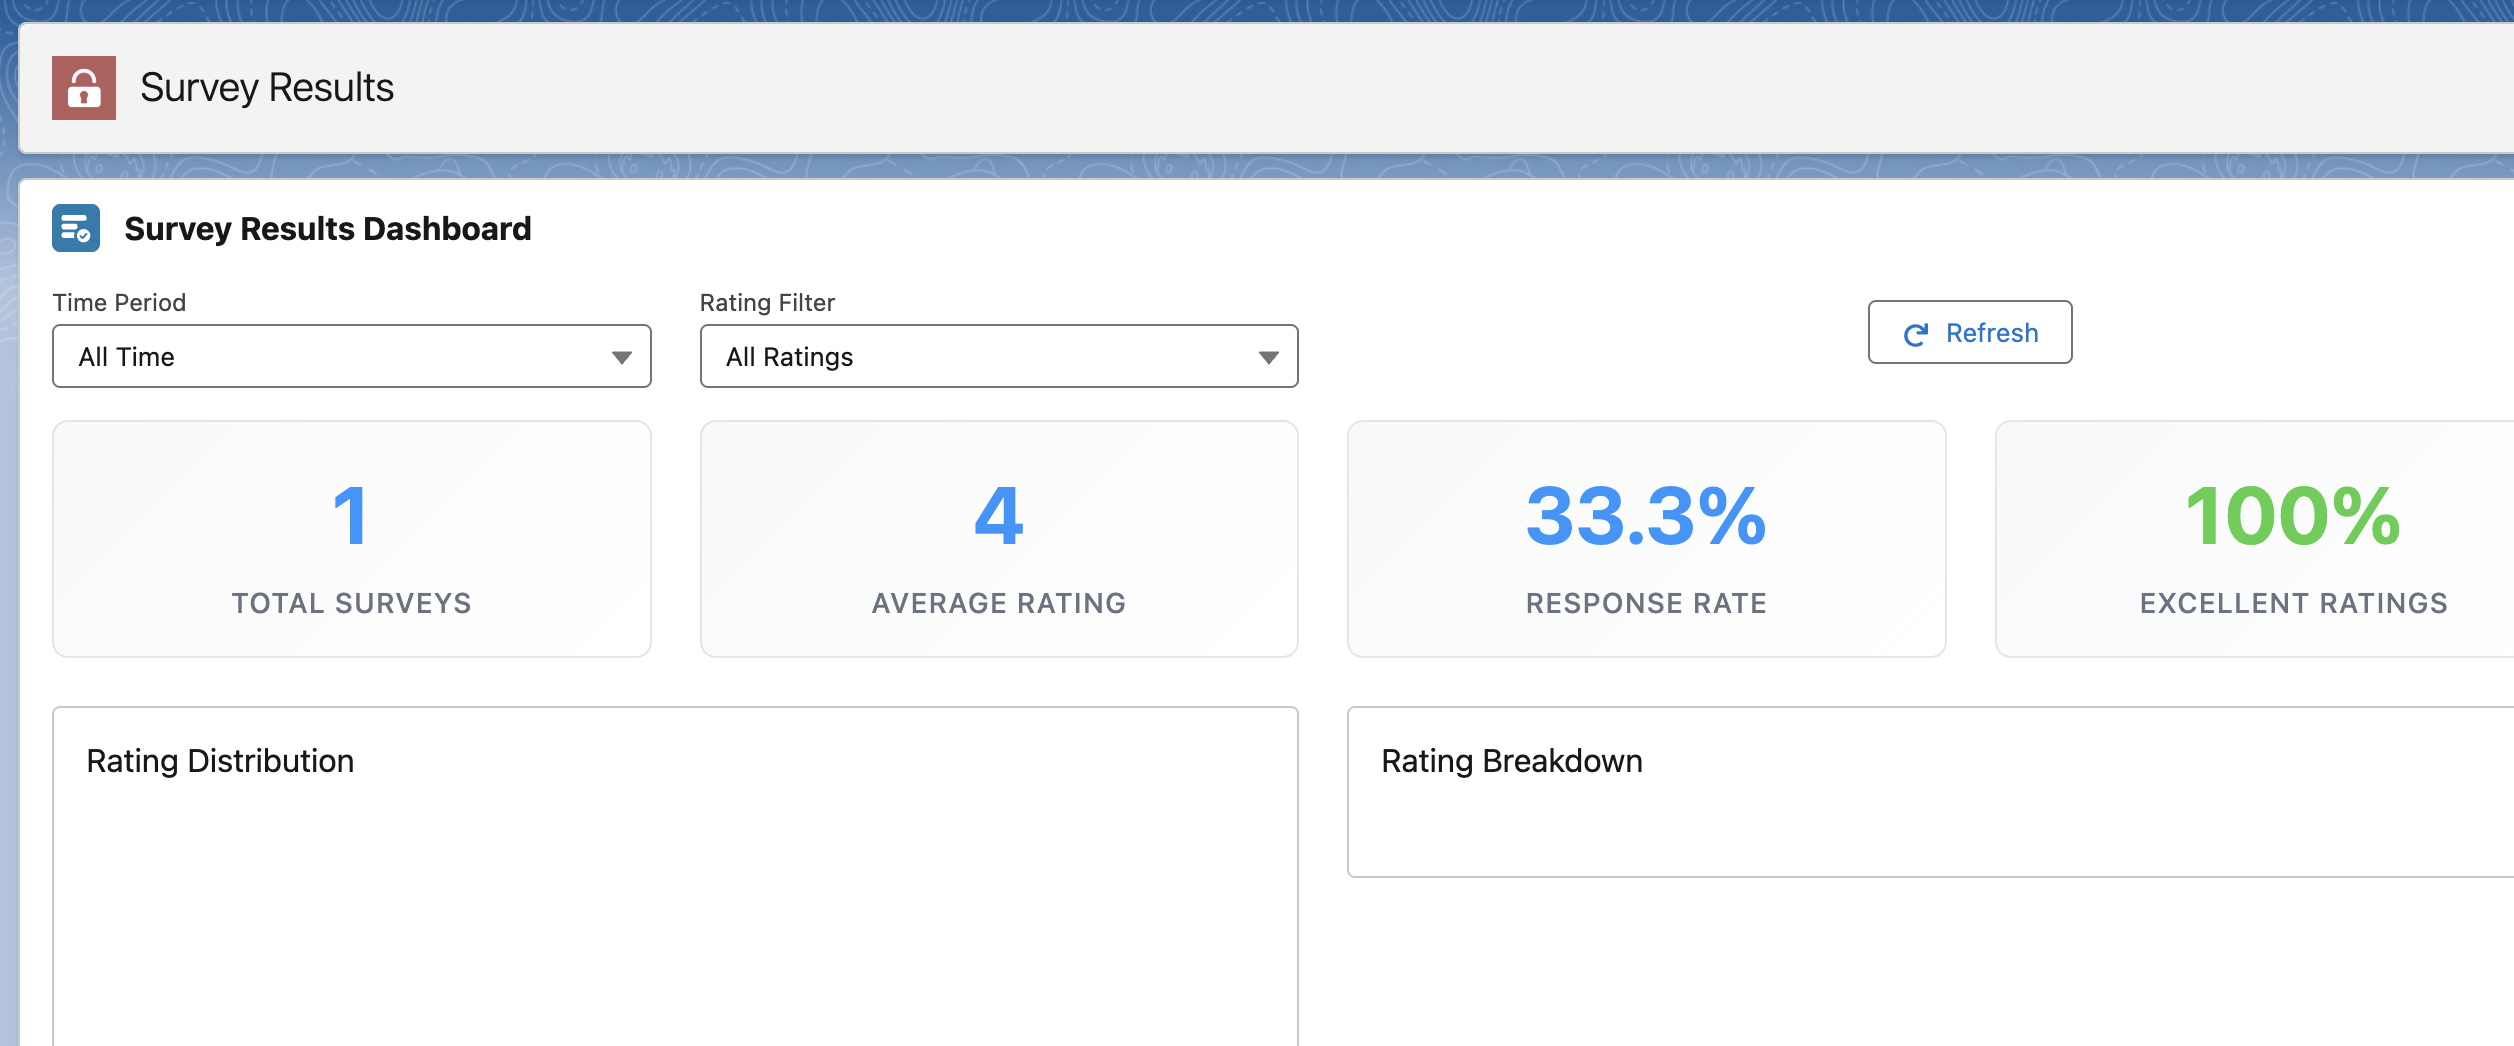Click the Rating Filter label
Screen dimensions: 2514x1046
(767, 303)
